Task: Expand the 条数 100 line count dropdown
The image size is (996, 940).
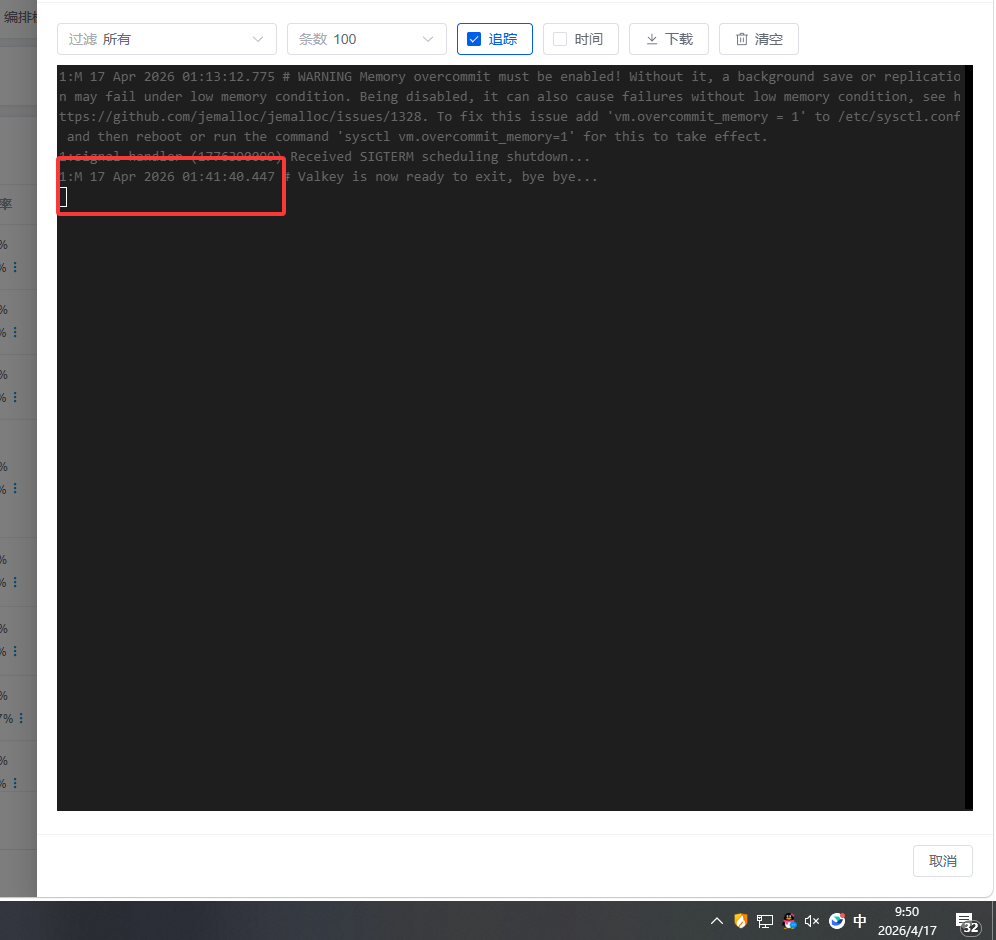Action: pyautogui.click(x=366, y=39)
